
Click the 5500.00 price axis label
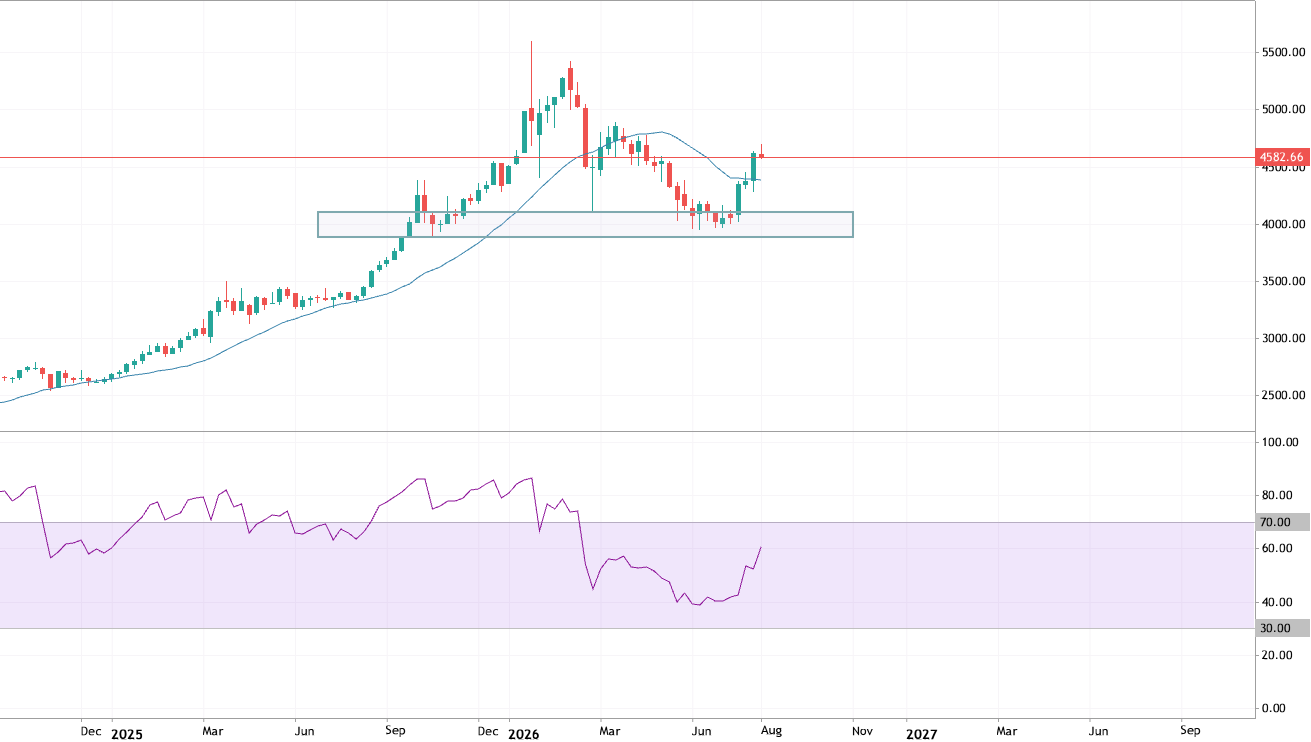pyautogui.click(x=1283, y=52)
